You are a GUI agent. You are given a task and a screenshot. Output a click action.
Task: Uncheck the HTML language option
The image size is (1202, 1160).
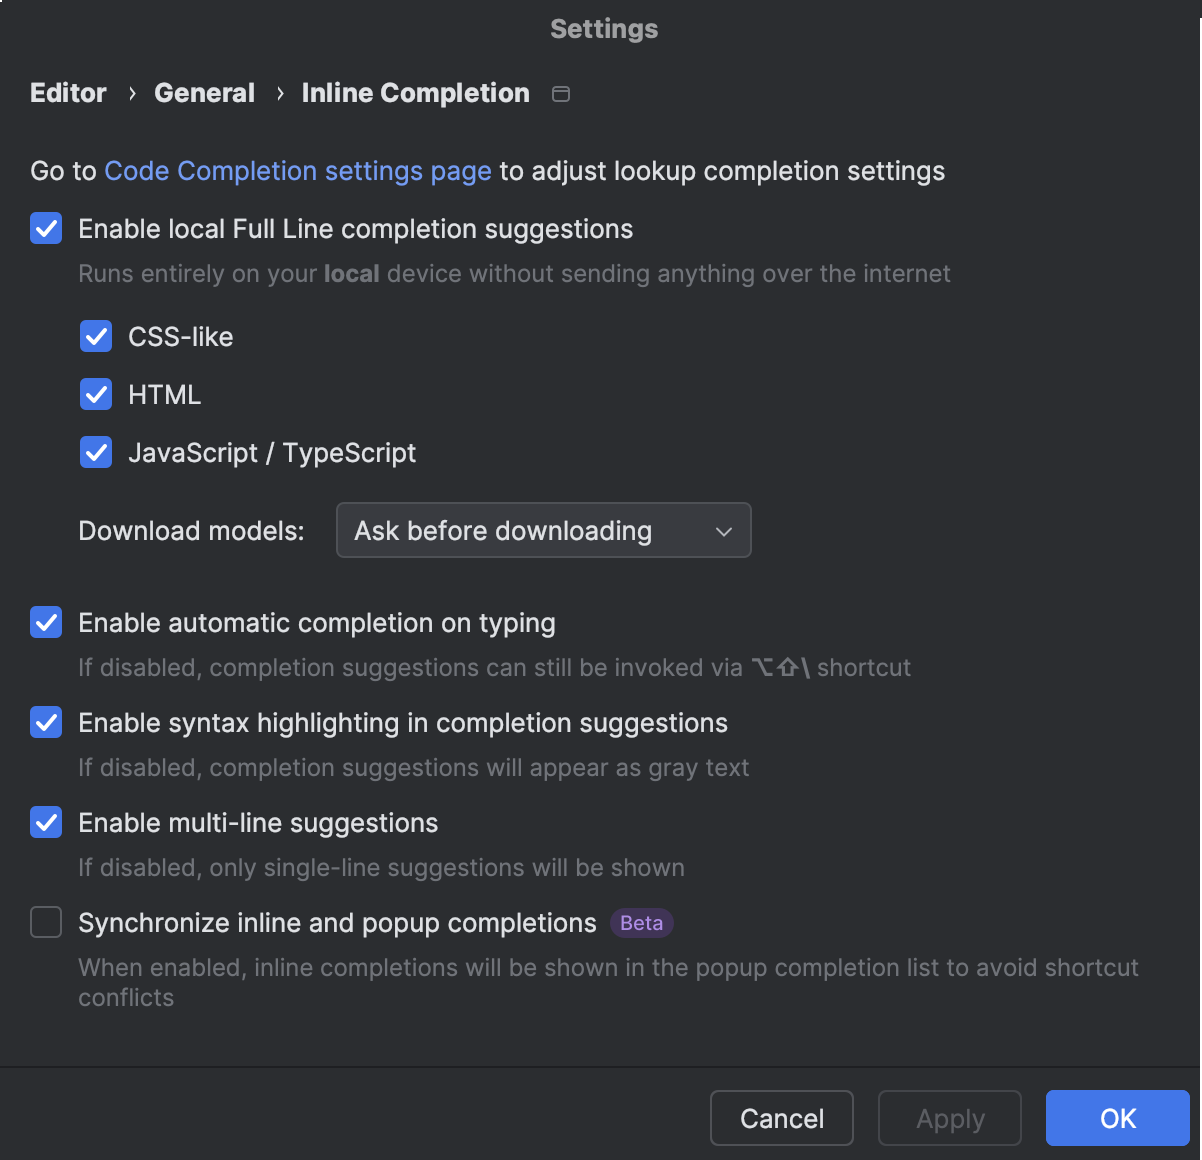[96, 394]
